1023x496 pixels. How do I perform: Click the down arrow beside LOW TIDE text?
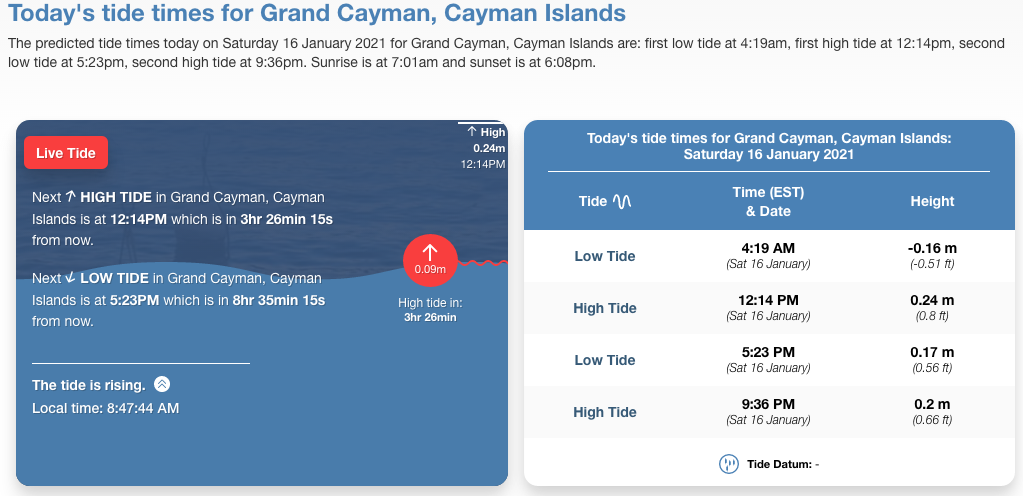pyautogui.click(x=70, y=278)
